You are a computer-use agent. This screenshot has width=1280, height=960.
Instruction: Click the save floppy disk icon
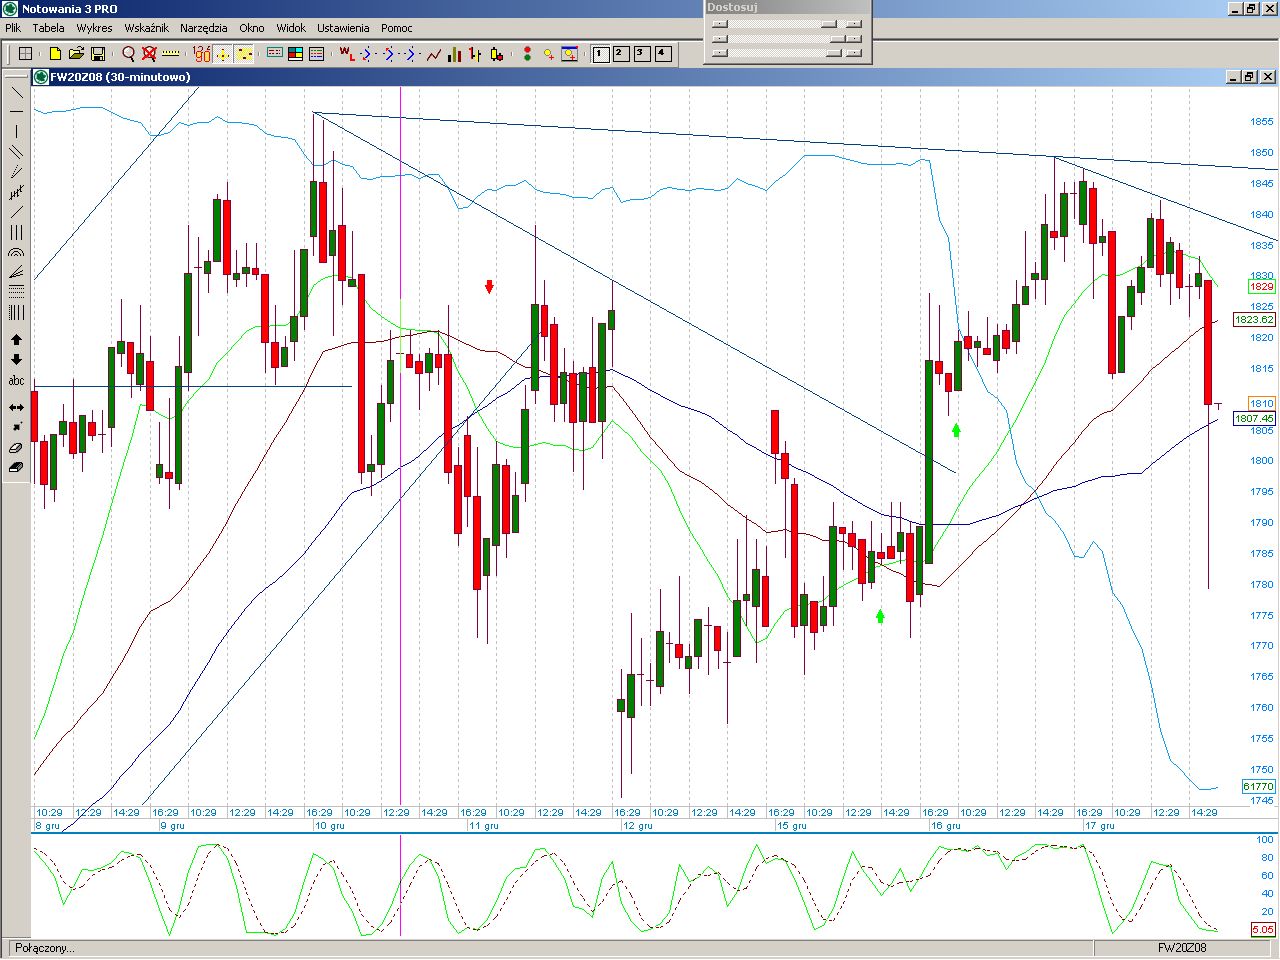[98, 54]
